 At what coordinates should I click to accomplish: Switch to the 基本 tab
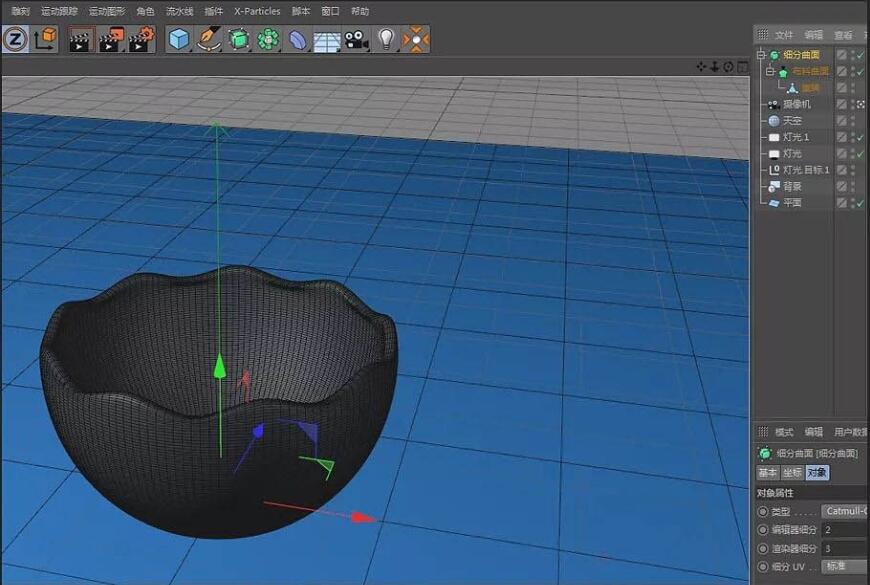(768, 472)
